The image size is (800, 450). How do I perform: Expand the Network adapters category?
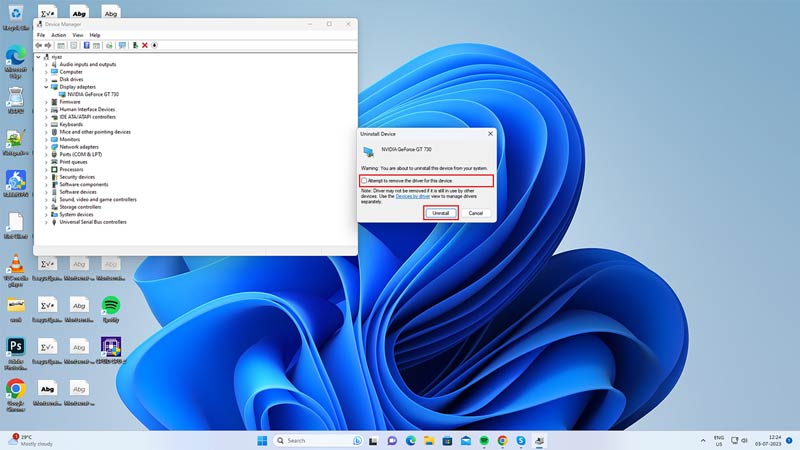coord(46,147)
